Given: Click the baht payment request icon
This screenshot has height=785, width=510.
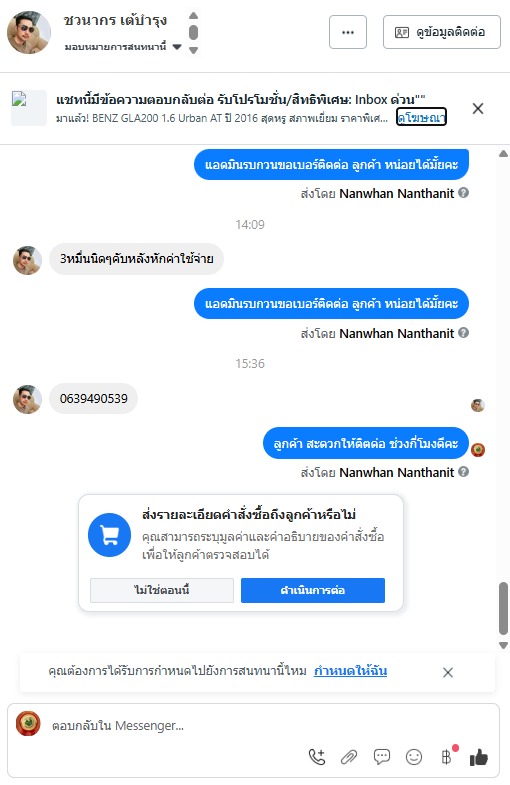Looking at the screenshot, I should click(x=446, y=757).
